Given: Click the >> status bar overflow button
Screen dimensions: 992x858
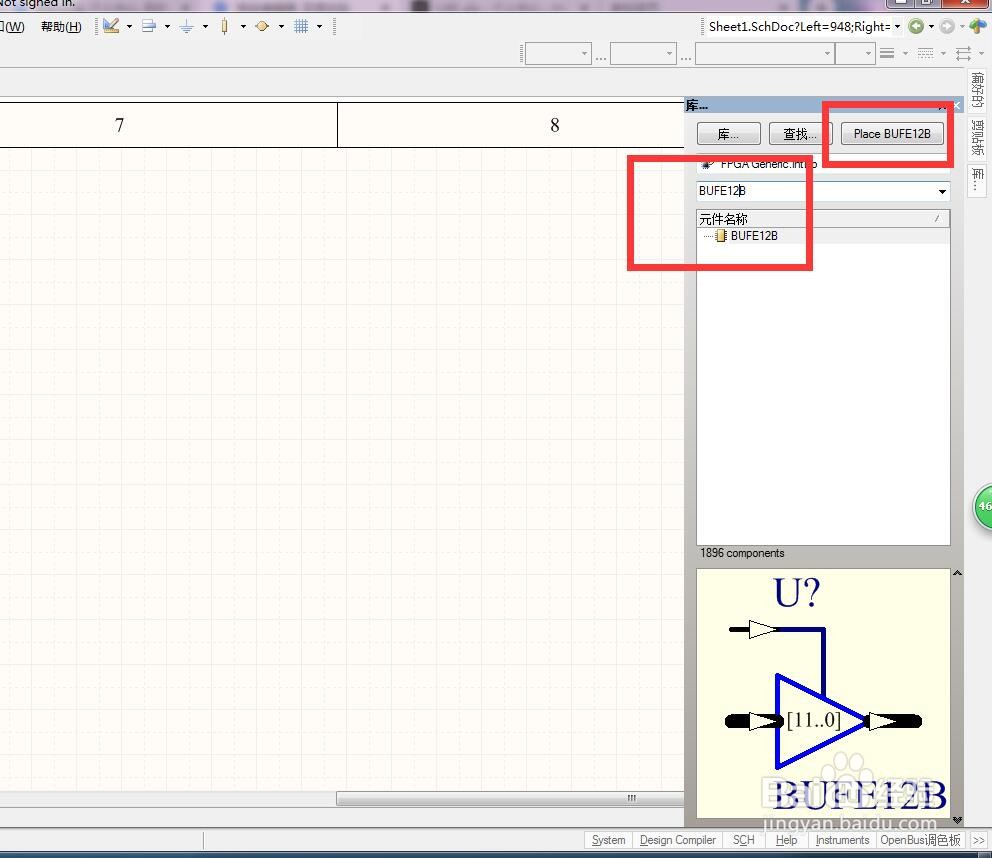Looking at the screenshot, I should coord(979,840).
